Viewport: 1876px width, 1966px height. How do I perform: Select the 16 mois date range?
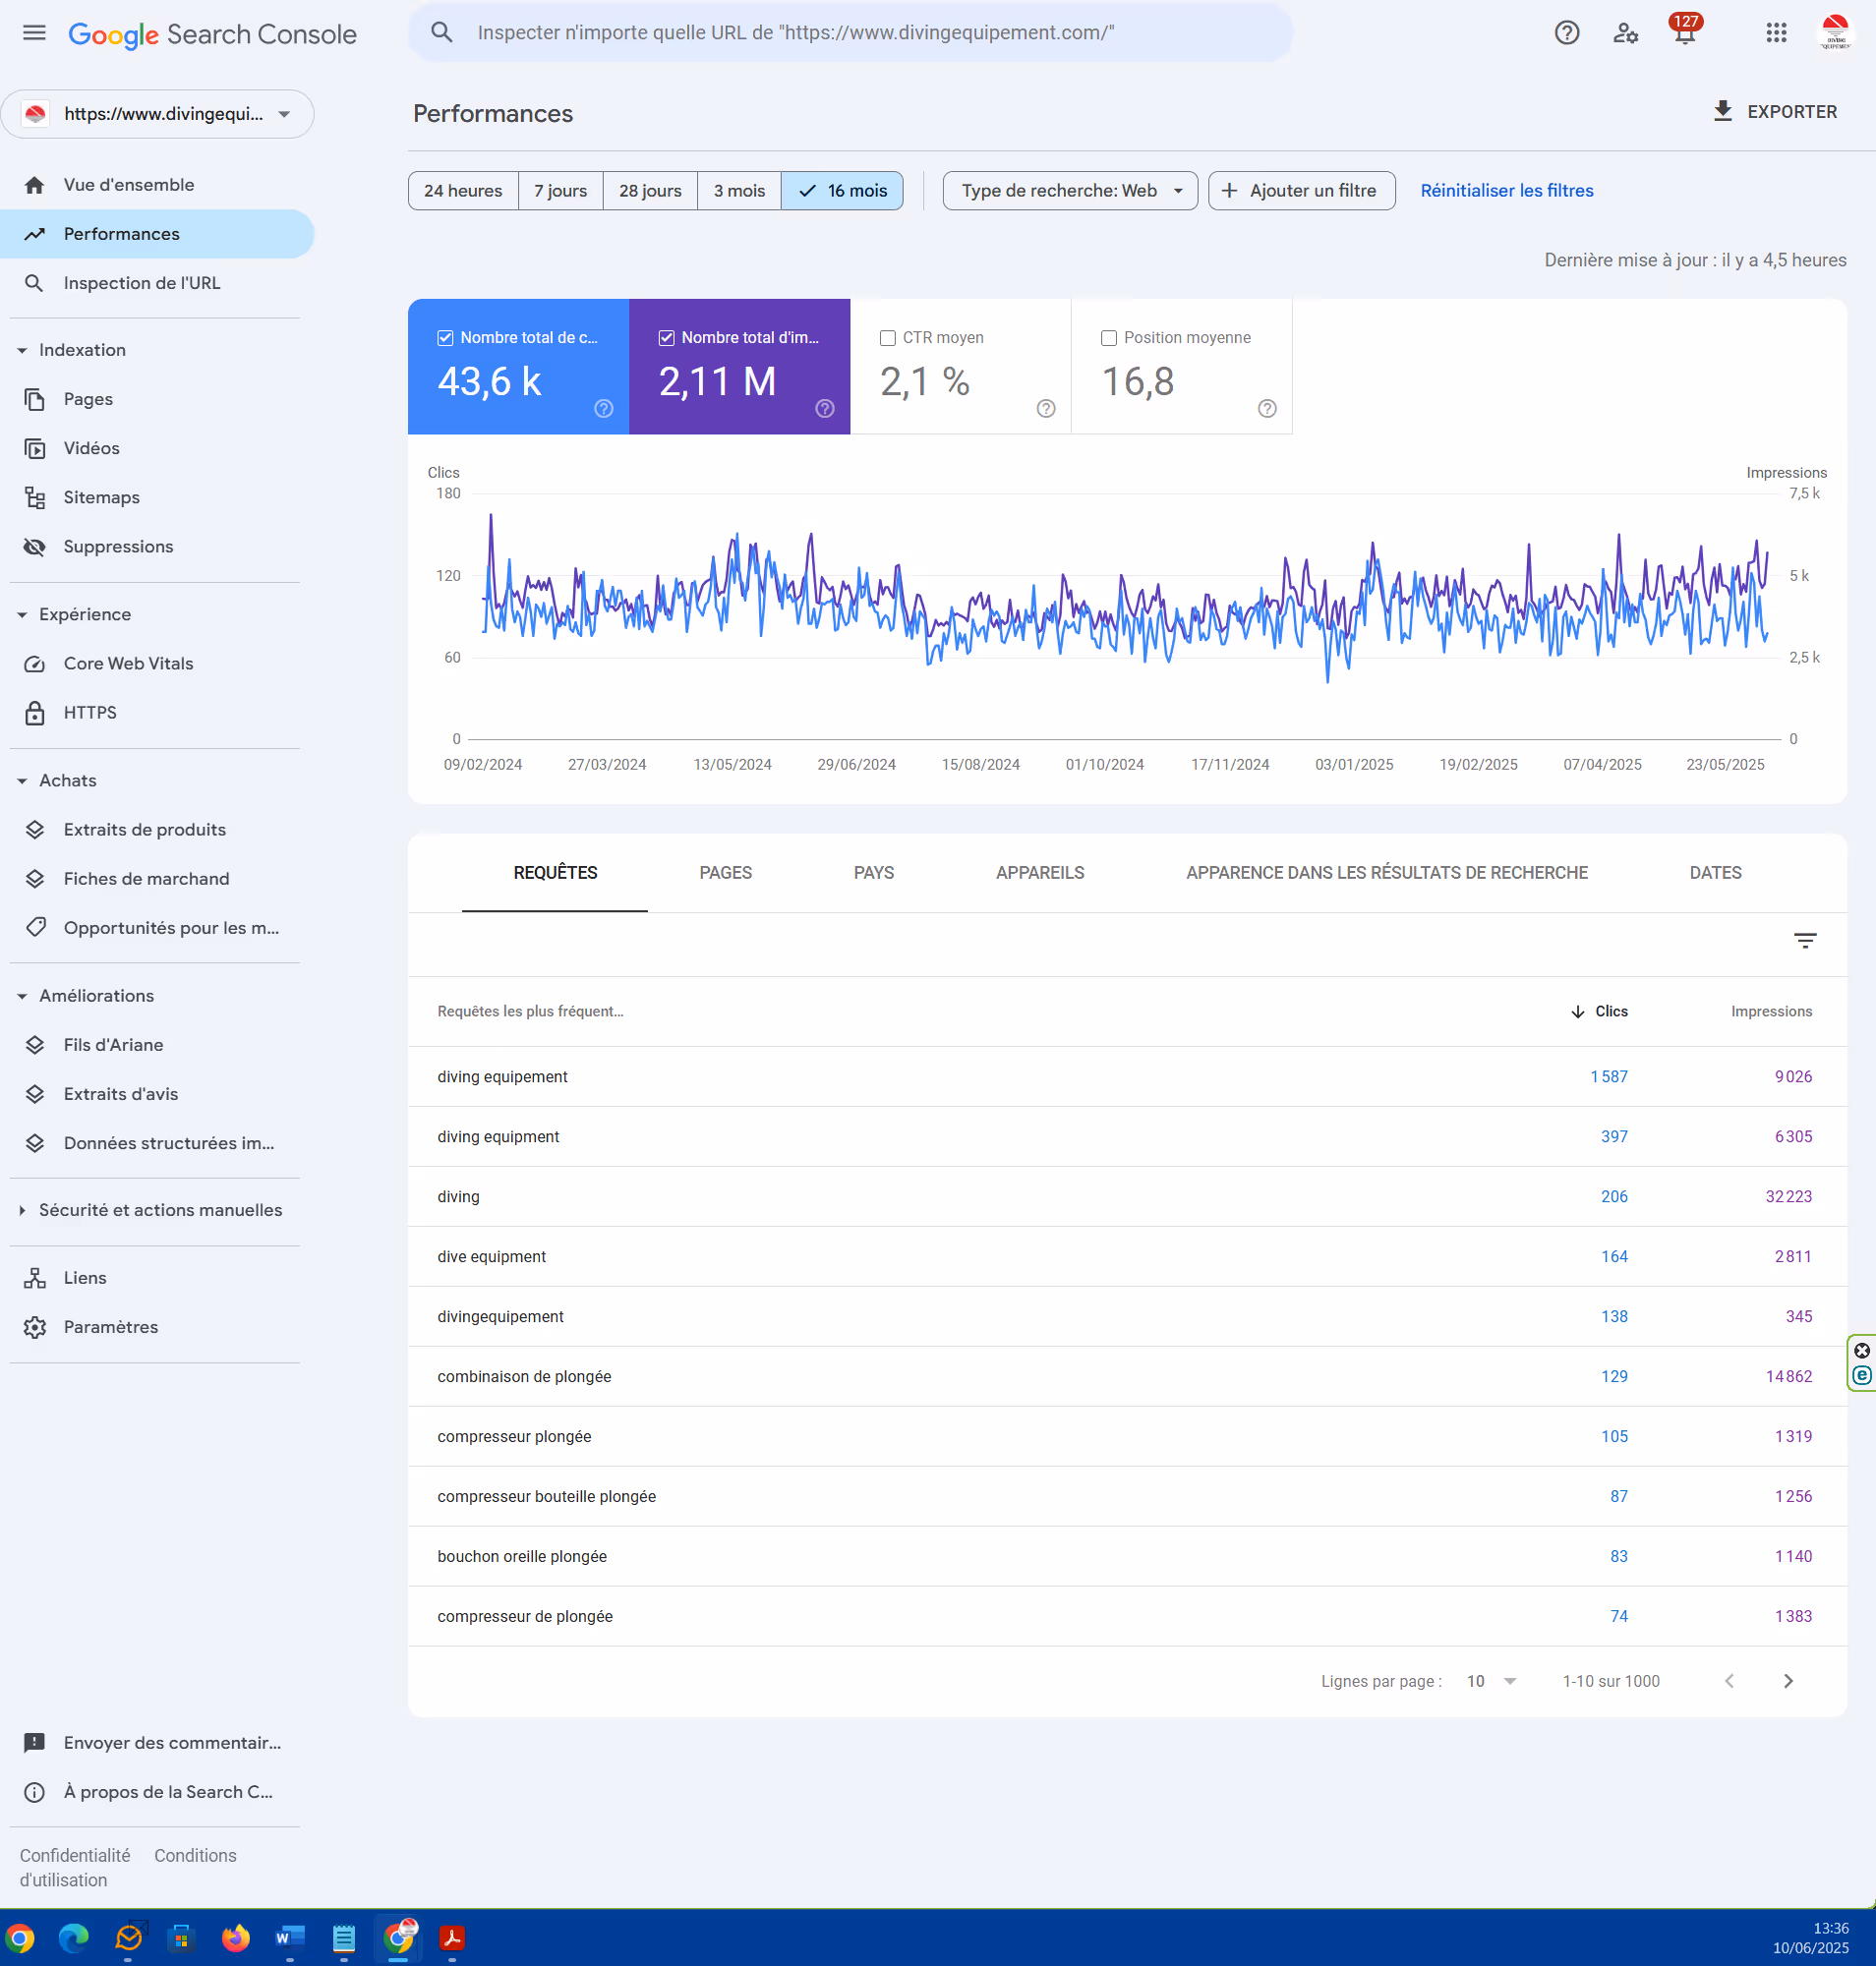pyautogui.click(x=842, y=190)
